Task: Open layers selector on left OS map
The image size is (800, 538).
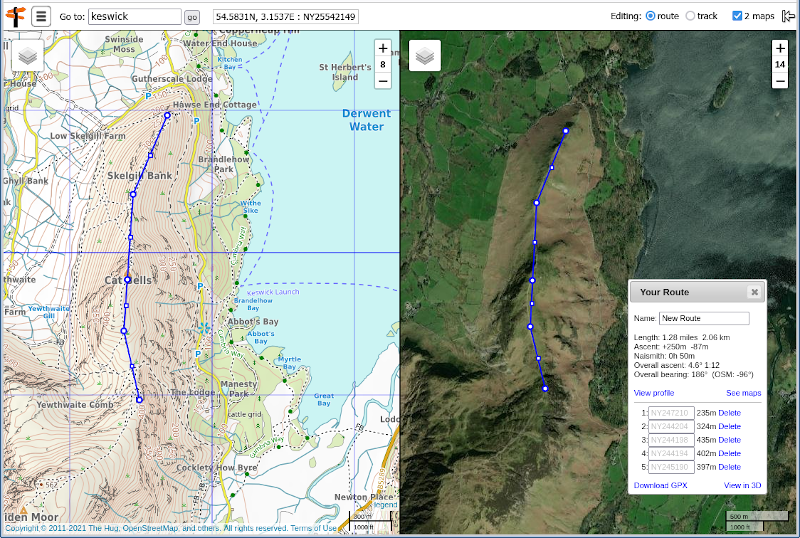Action: tap(28, 56)
